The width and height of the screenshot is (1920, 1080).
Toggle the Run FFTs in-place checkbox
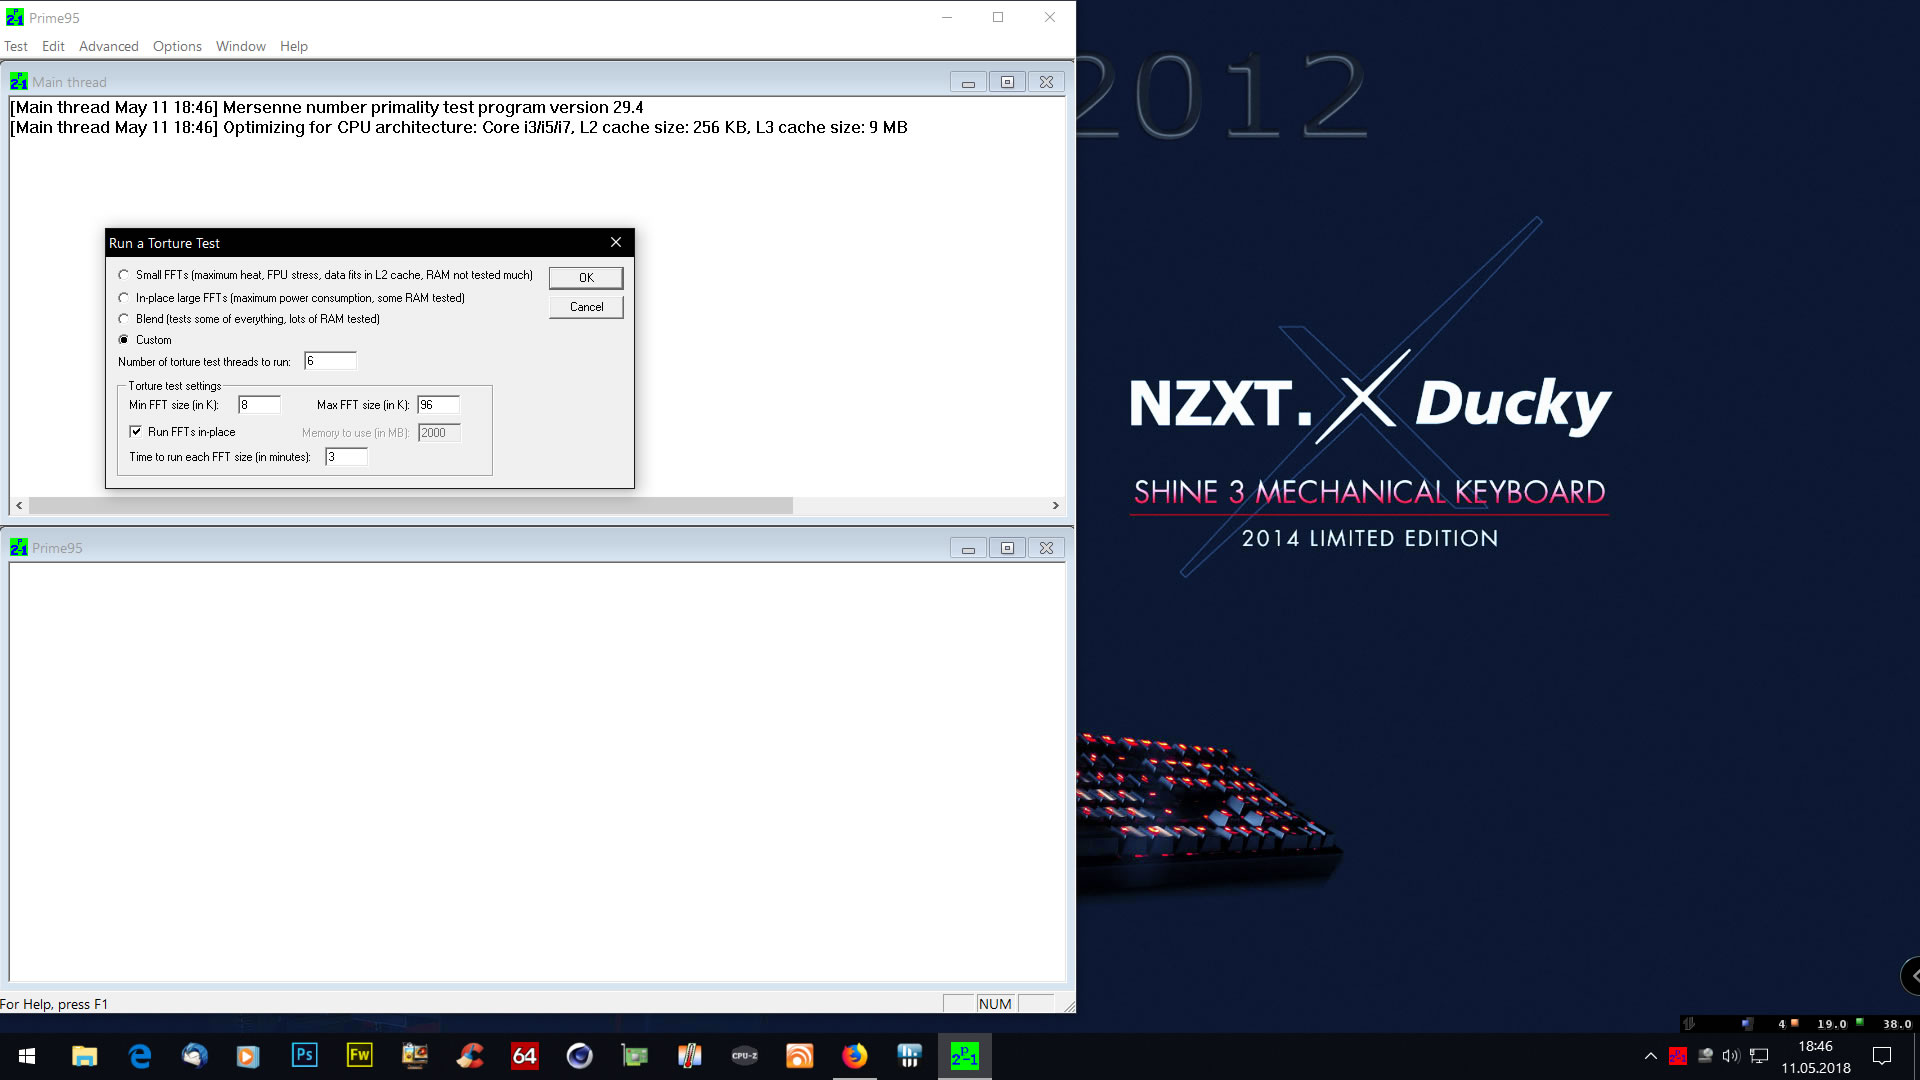(x=136, y=432)
